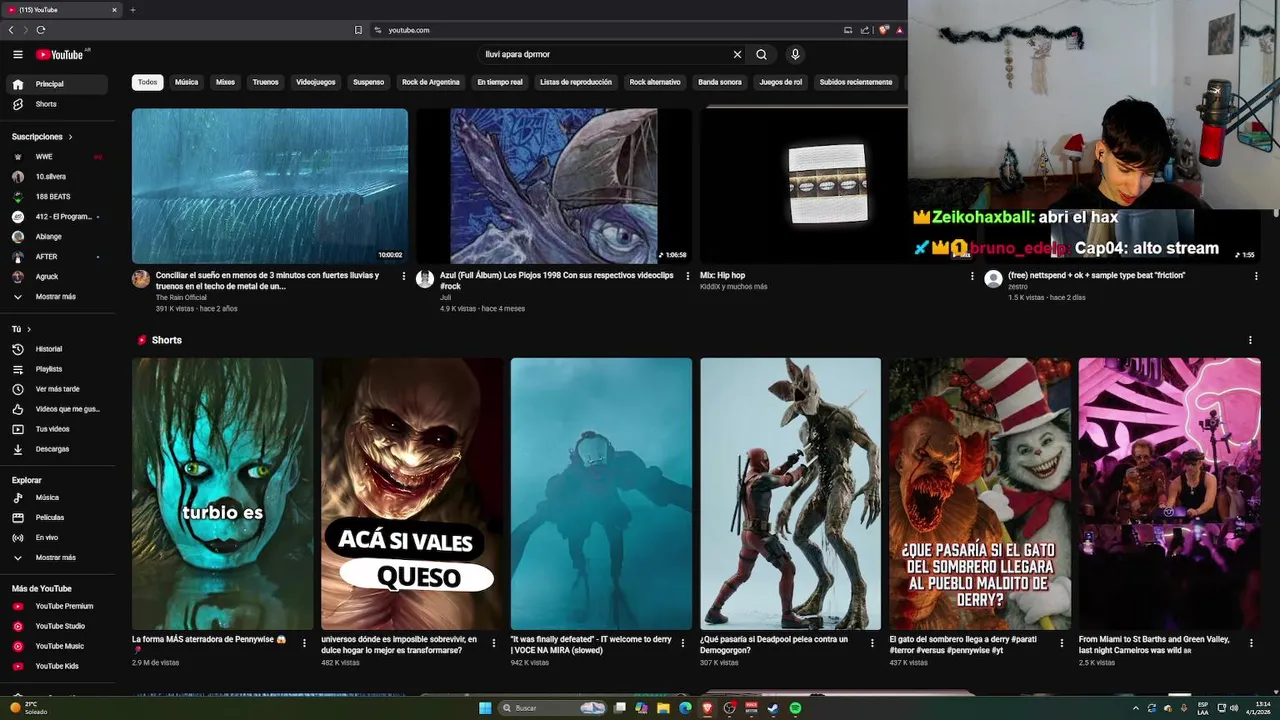Viewport: 1280px width, 720px height.
Task: Select the Música filter chip
Action: (187, 82)
